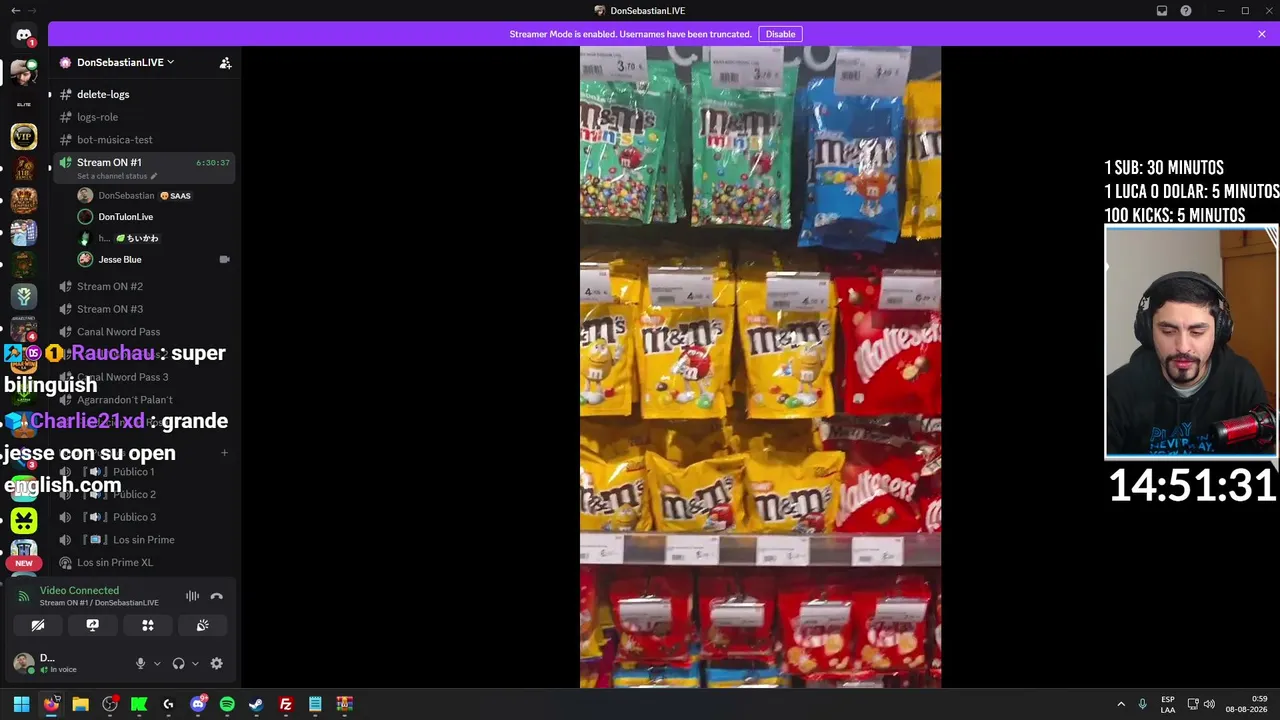
Task: Expand microphone input options arrow
Action: pos(157,663)
